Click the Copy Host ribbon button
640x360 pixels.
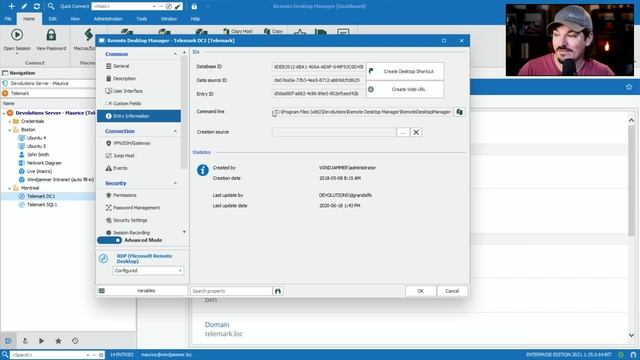(238, 31)
